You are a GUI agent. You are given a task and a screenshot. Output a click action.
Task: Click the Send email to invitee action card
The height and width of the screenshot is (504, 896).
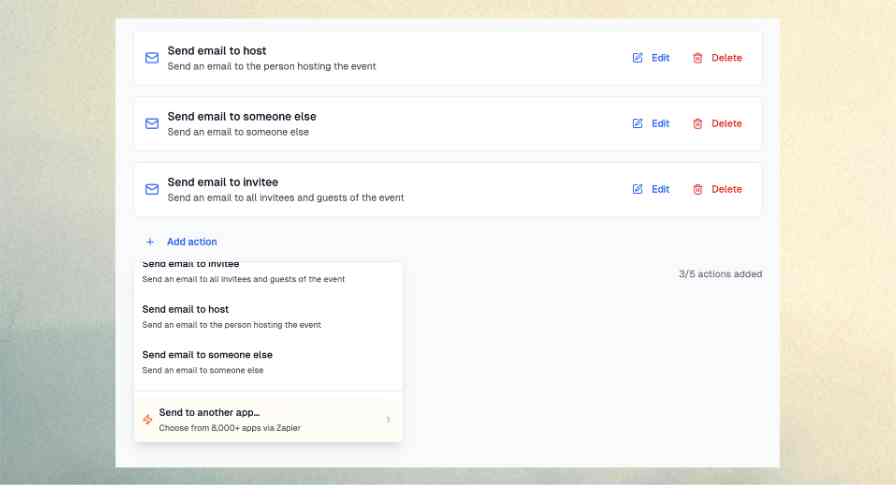[400, 190]
